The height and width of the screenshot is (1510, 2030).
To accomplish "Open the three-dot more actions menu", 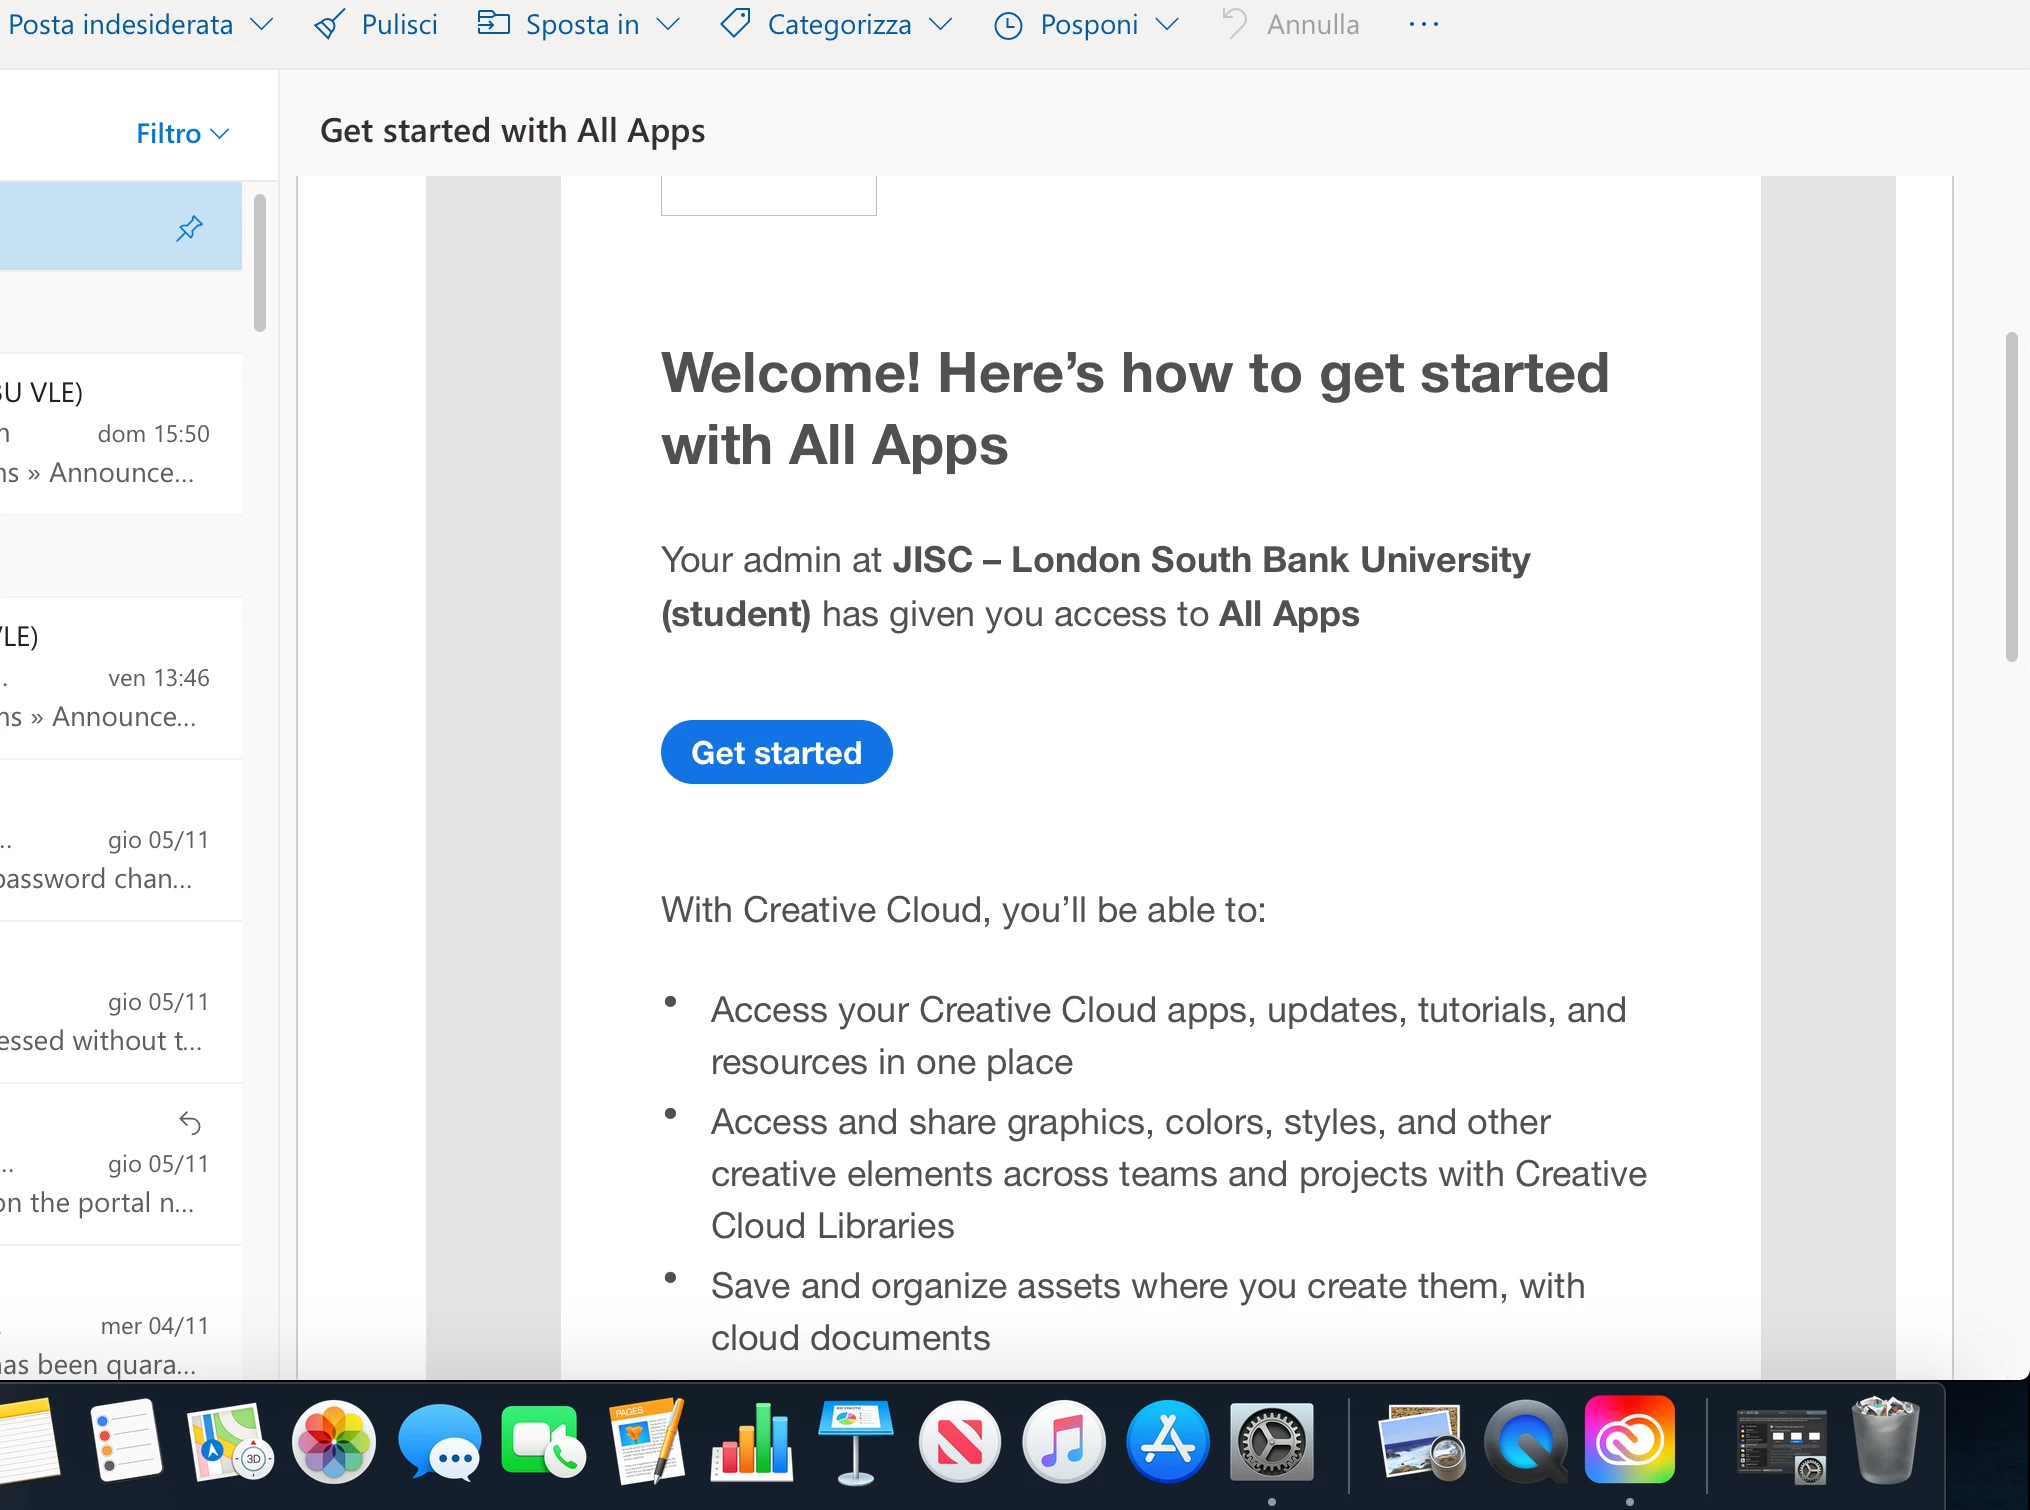I will click(x=1423, y=24).
